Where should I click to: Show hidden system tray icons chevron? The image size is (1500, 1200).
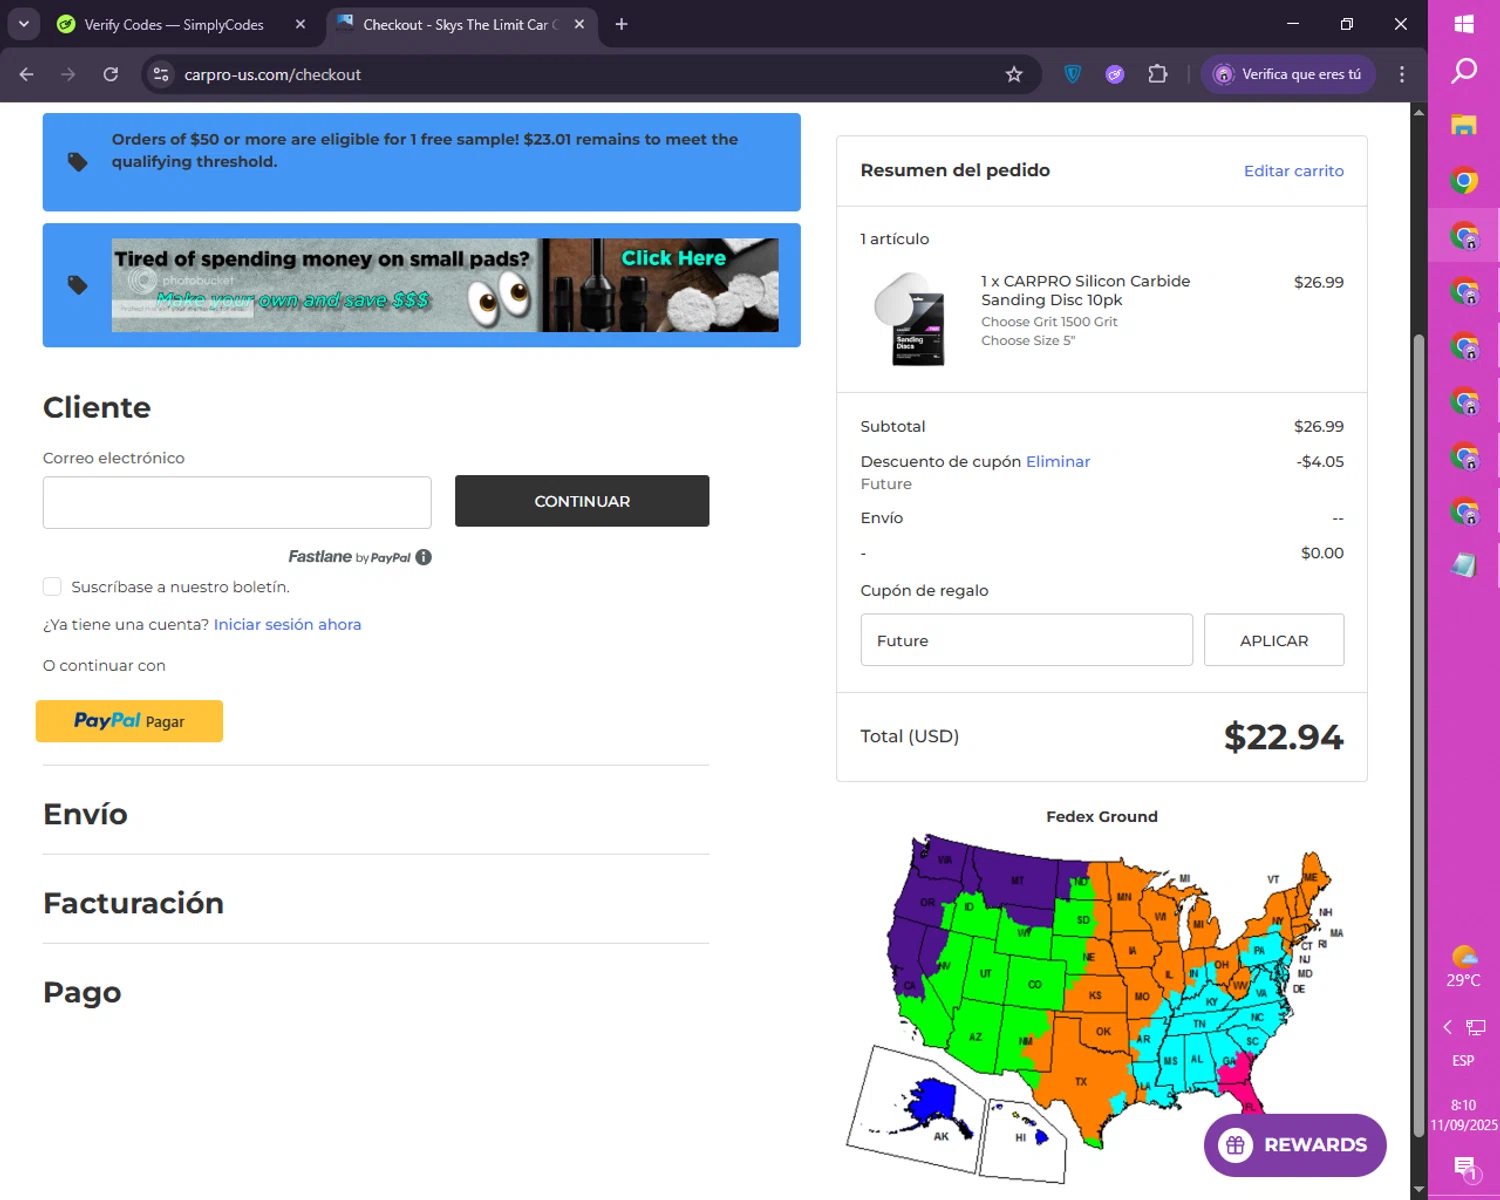[x=1447, y=1027]
